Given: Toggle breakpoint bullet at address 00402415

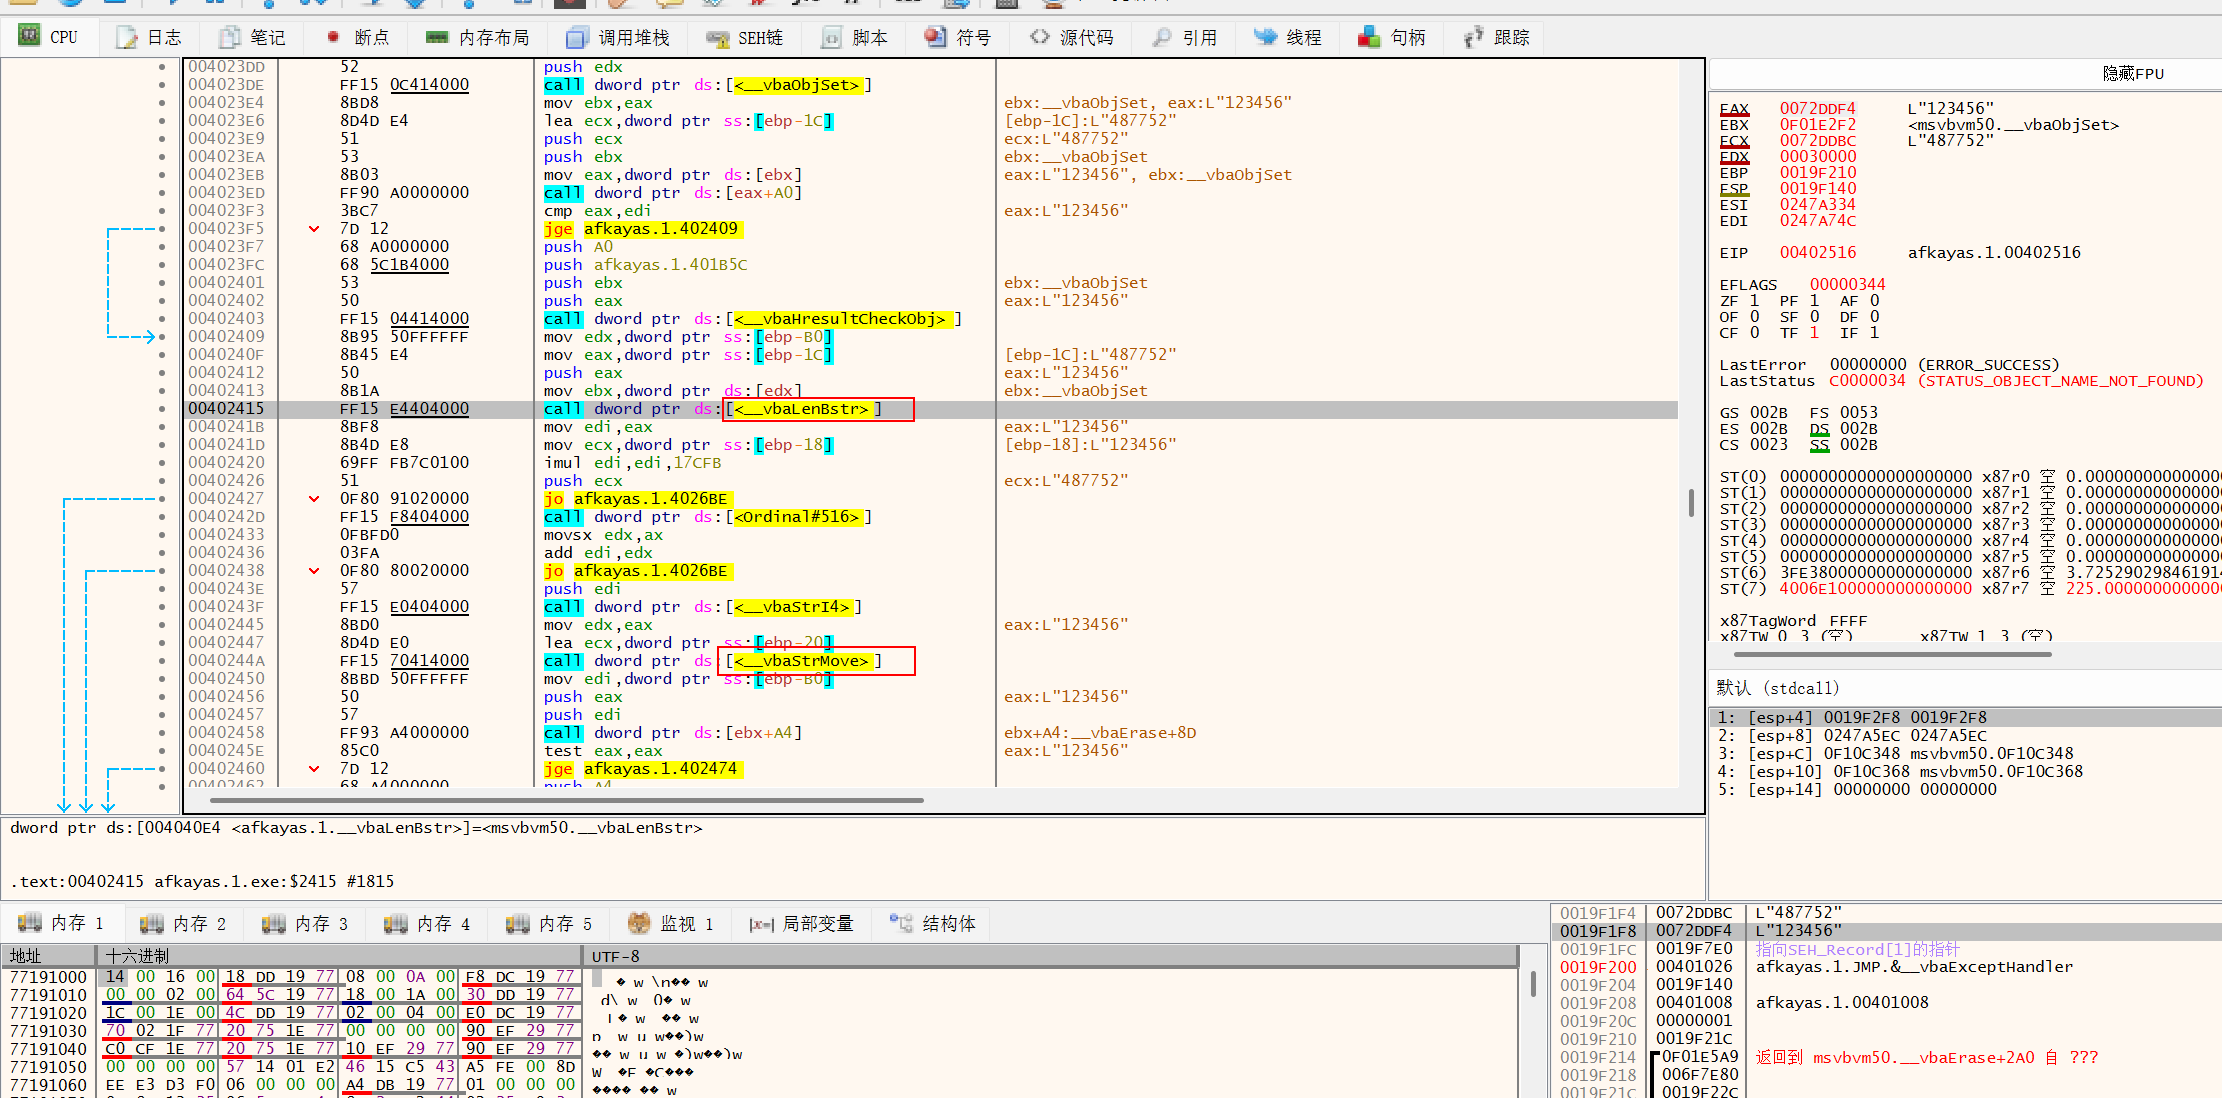Looking at the screenshot, I should [162, 408].
